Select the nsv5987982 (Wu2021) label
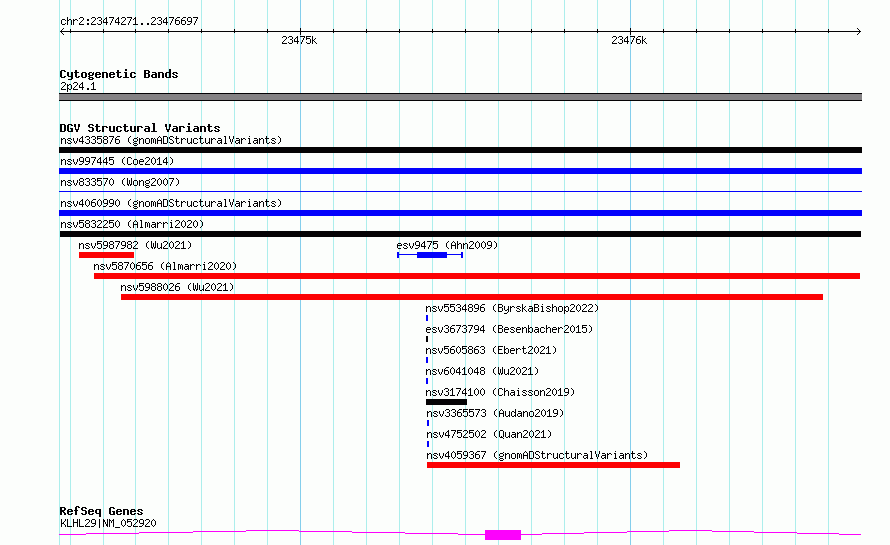 135,245
